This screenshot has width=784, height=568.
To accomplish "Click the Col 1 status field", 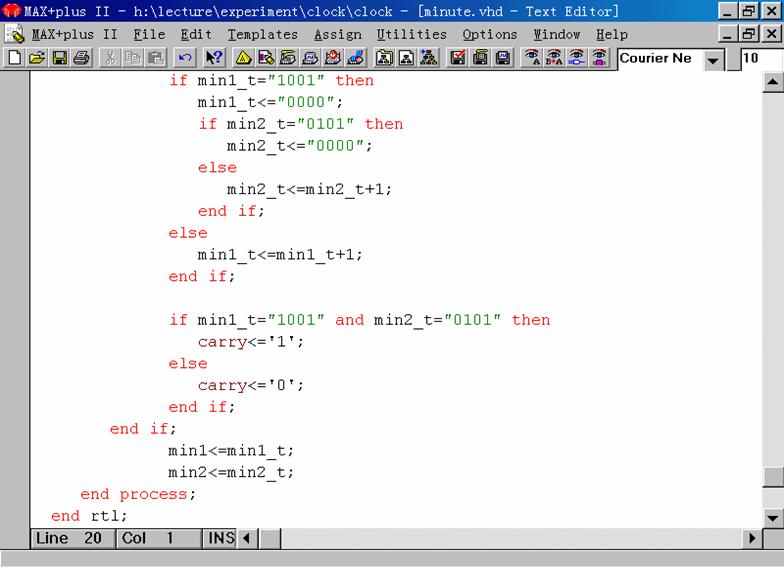I will pos(159,538).
